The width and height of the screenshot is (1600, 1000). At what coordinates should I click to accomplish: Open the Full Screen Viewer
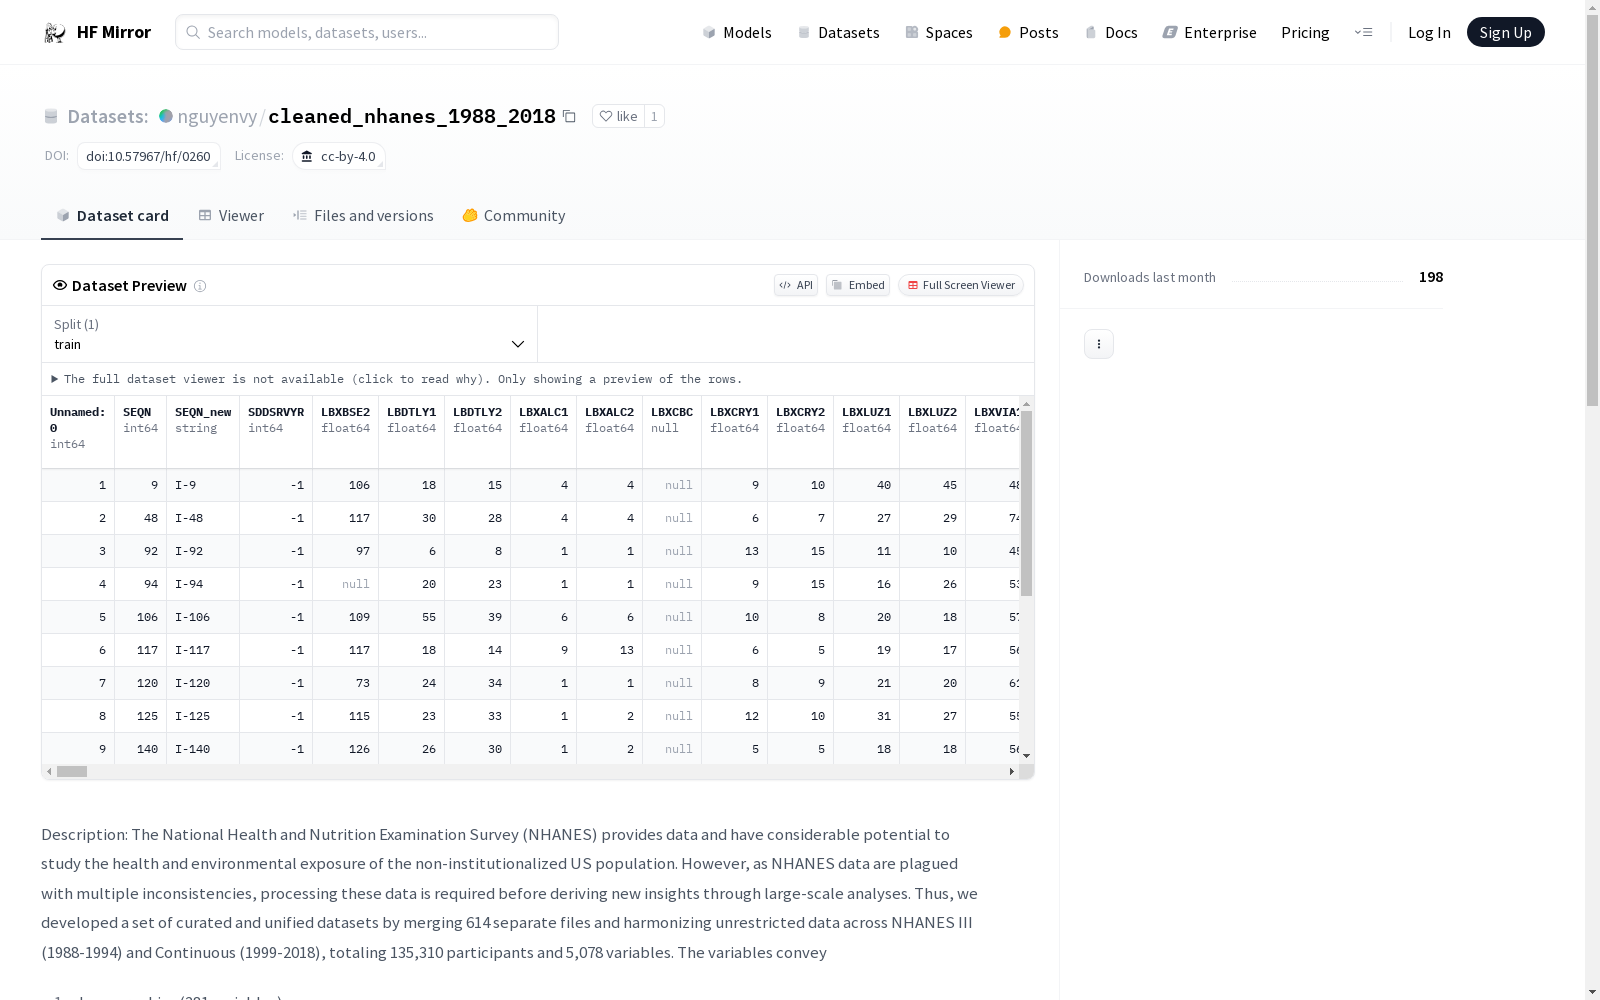[x=961, y=285]
